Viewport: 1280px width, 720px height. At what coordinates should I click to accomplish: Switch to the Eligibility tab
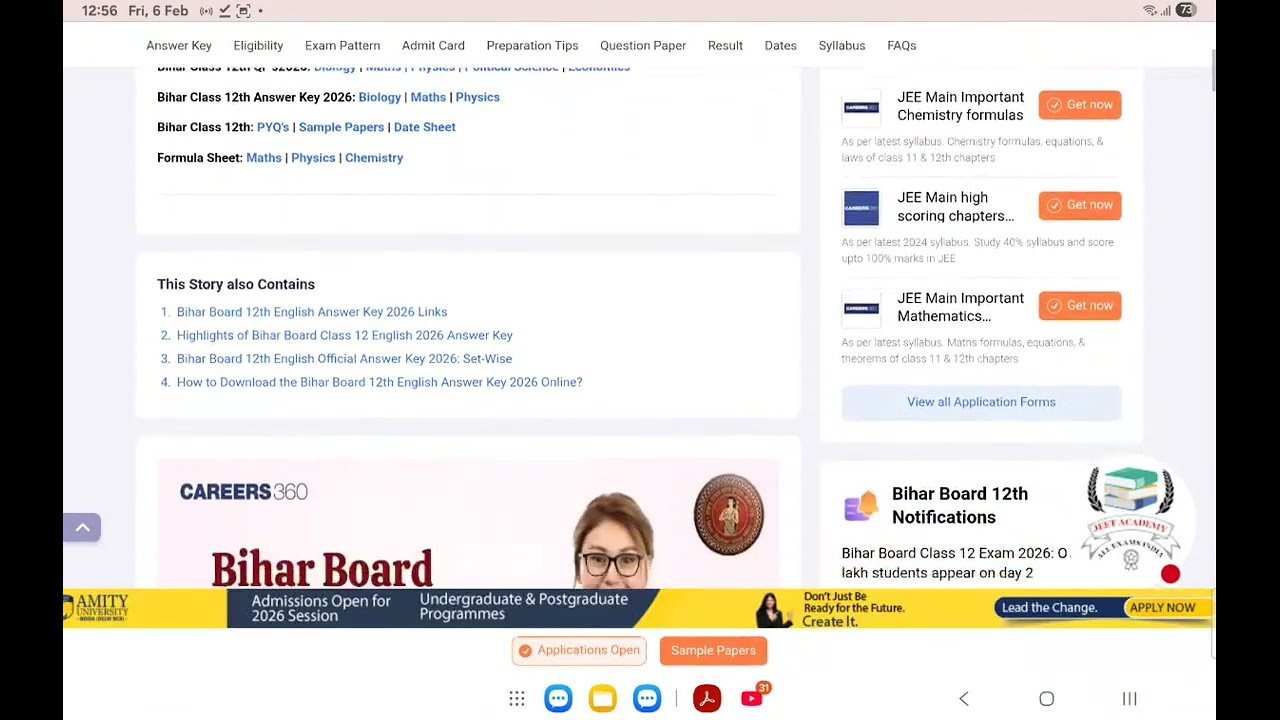(x=258, y=45)
